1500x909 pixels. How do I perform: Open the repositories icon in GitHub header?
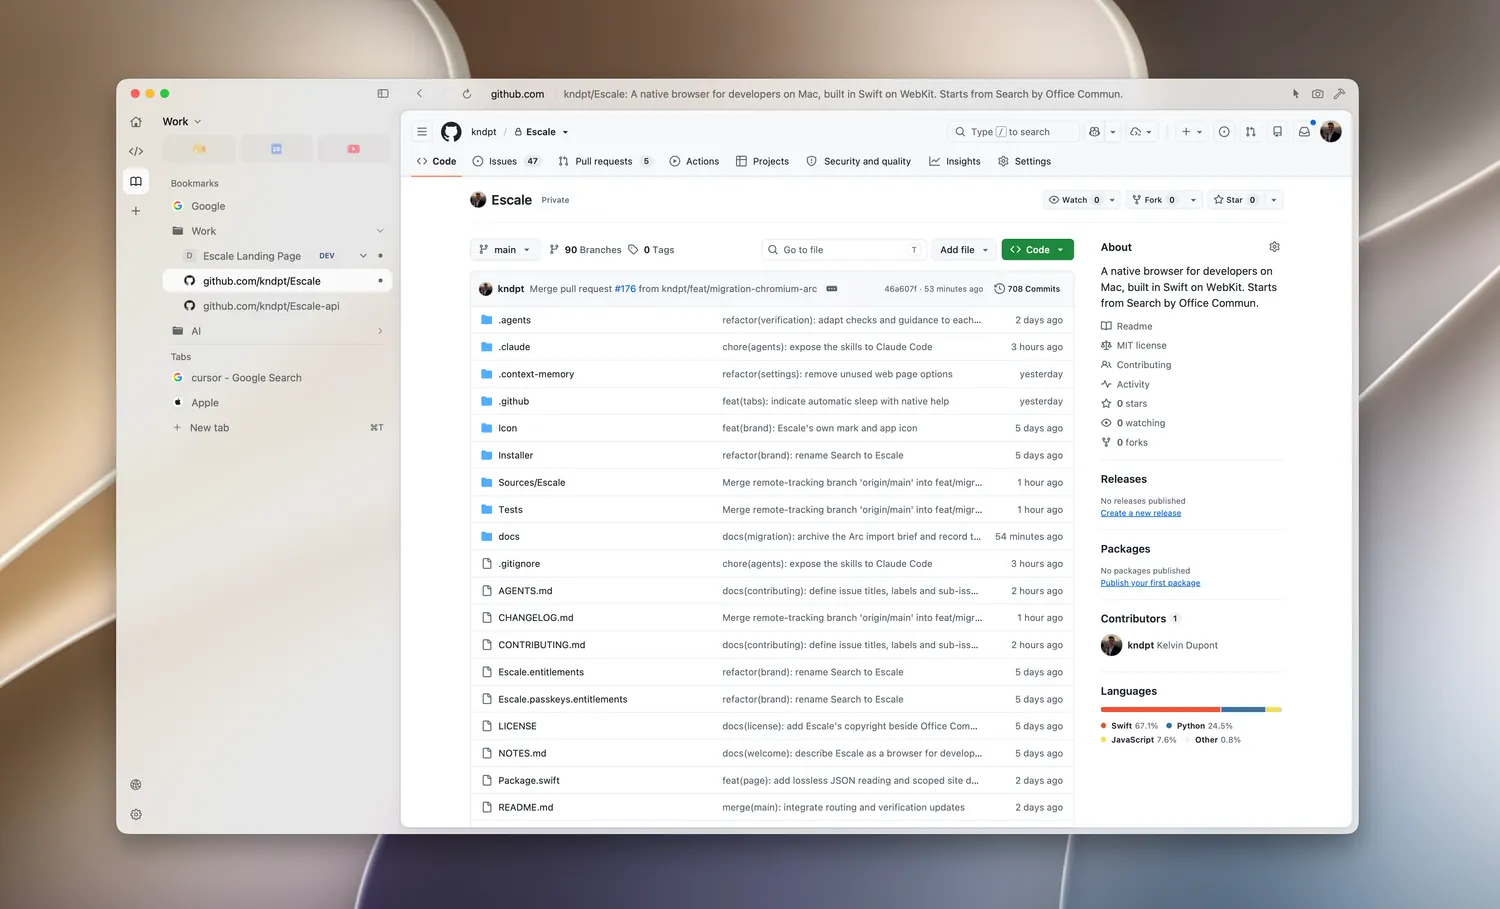pos(1278,132)
